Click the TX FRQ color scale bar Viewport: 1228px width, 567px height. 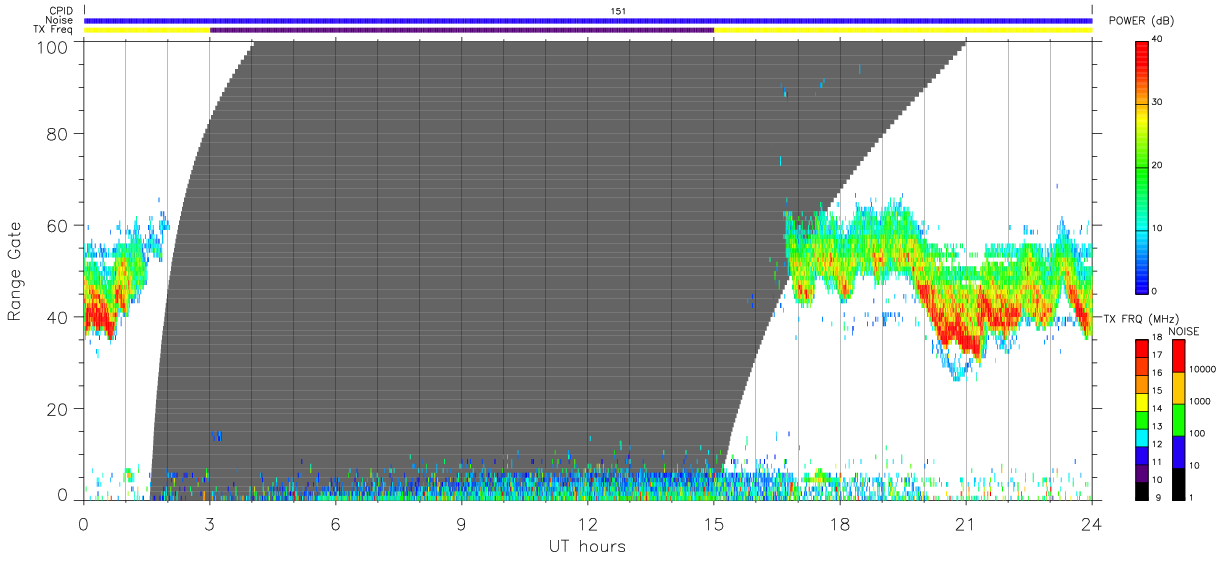click(1140, 420)
